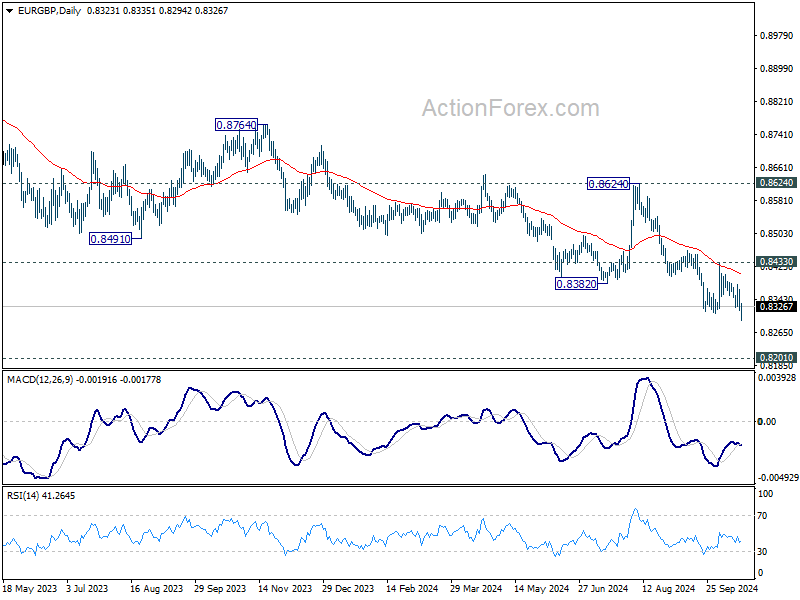Click the RSI 70 level label
This screenshot has width=800, height=600.
762,516
